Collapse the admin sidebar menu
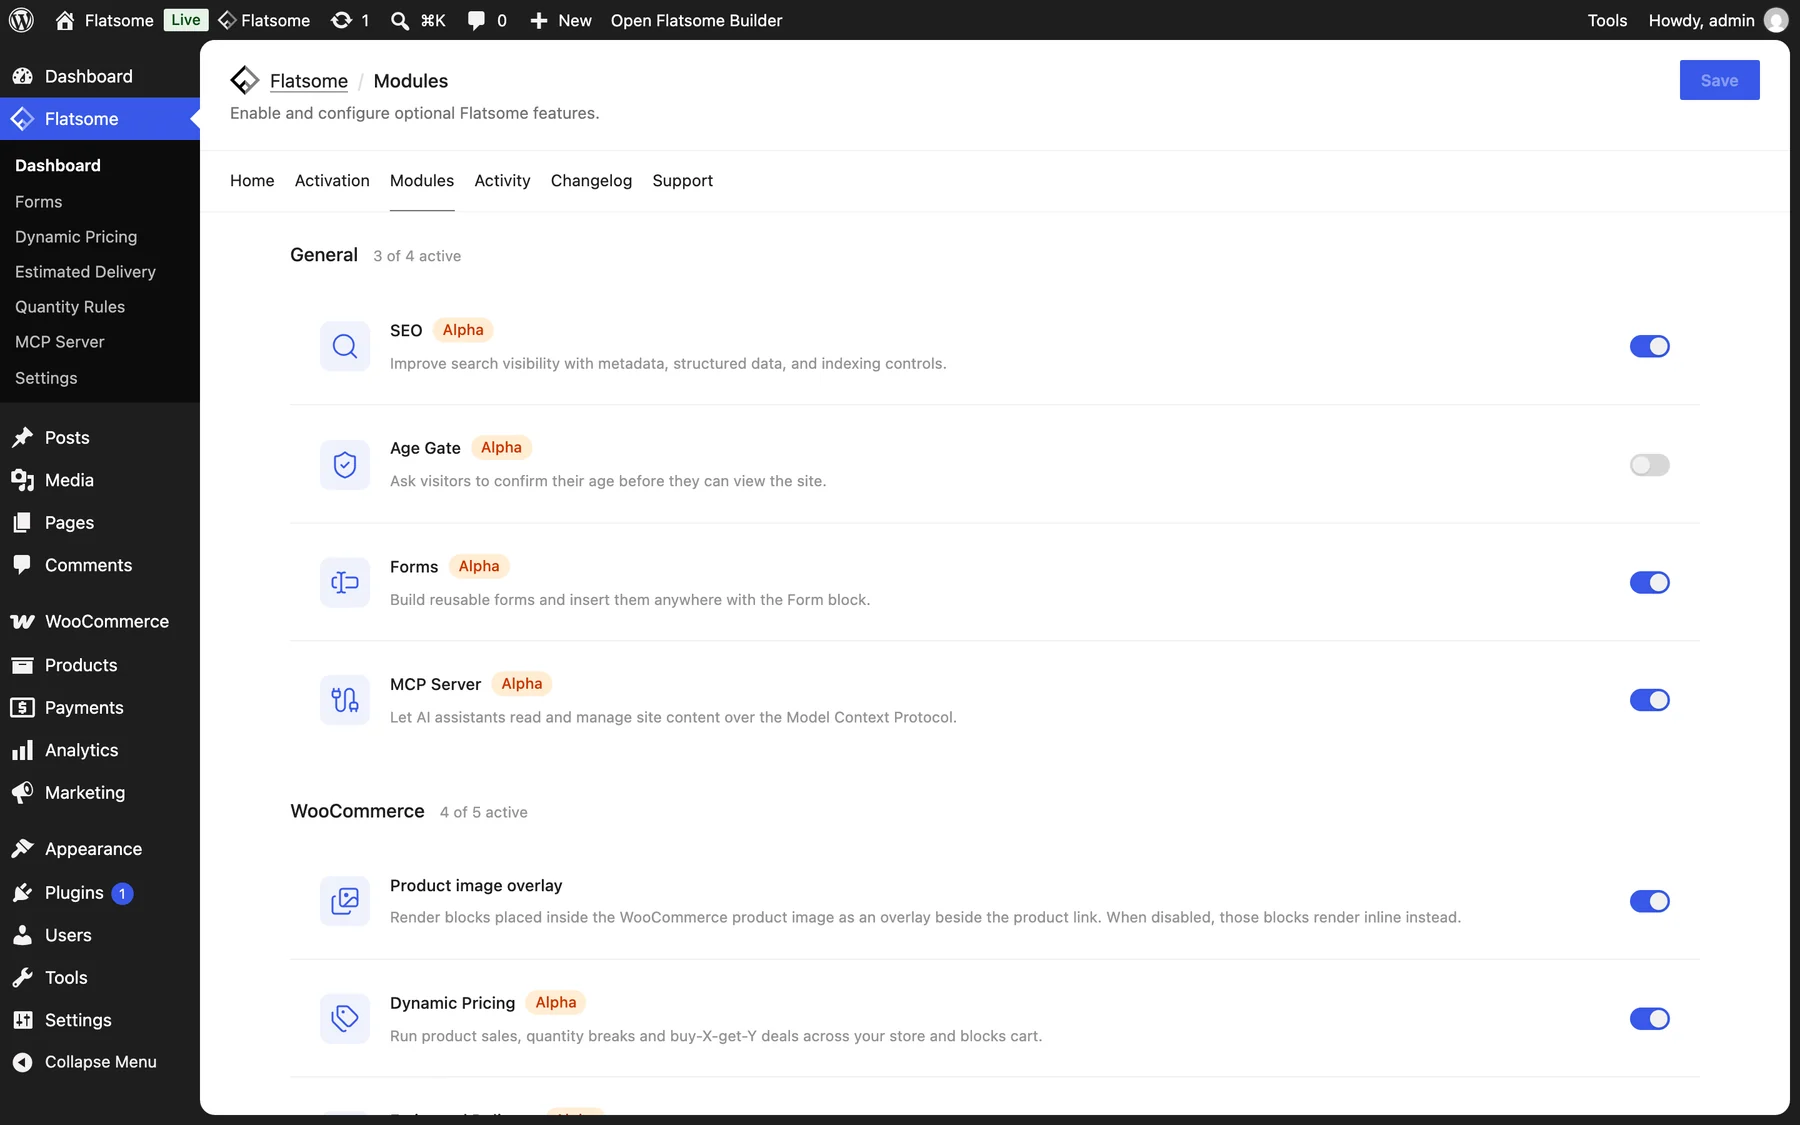 point(100,1062)
